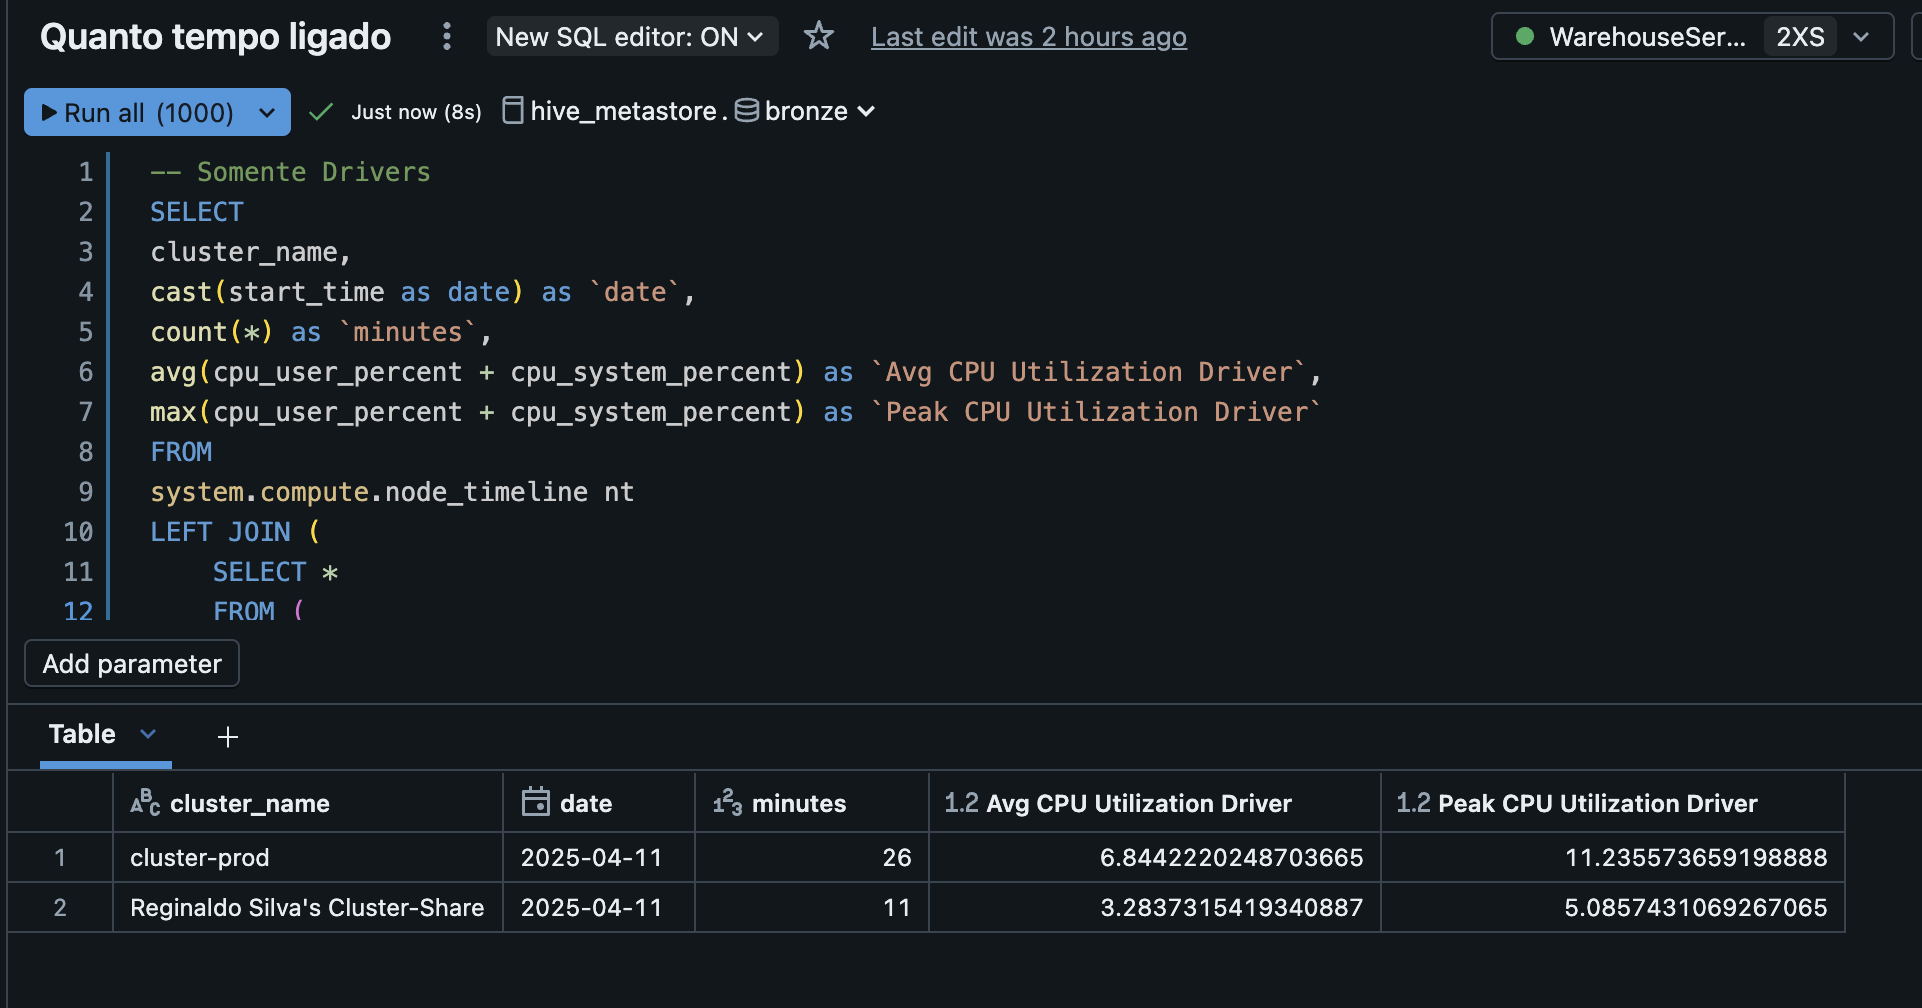Add a new visualization with plus icon
Image resolution: width=1922 pixels, height=1008 pixels.
tap(228, 737)
